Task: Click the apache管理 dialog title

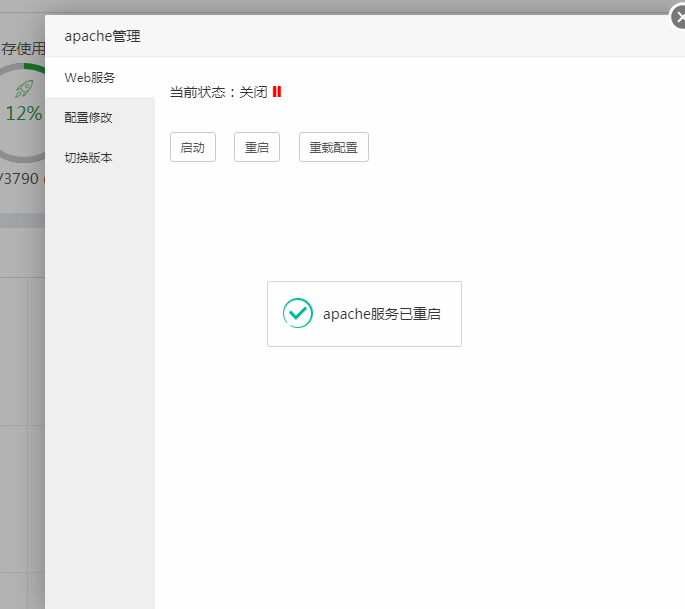Action: [x=103, y=36]
